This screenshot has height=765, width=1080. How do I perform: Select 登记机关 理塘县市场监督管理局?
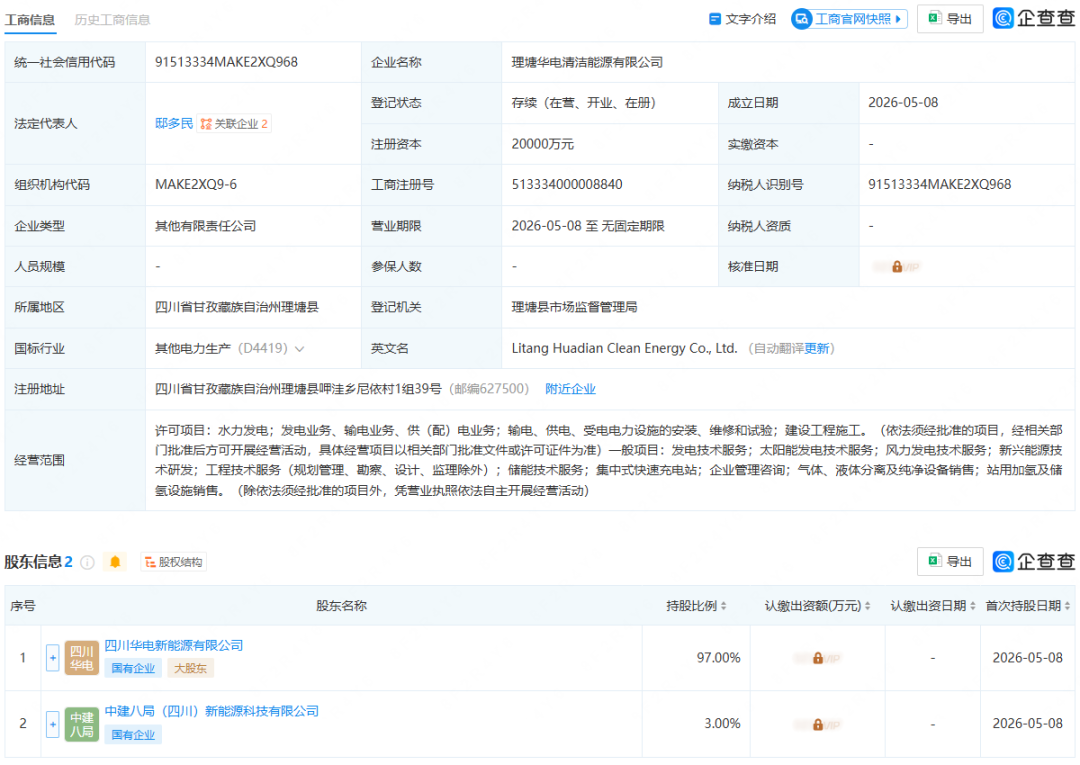574,307
